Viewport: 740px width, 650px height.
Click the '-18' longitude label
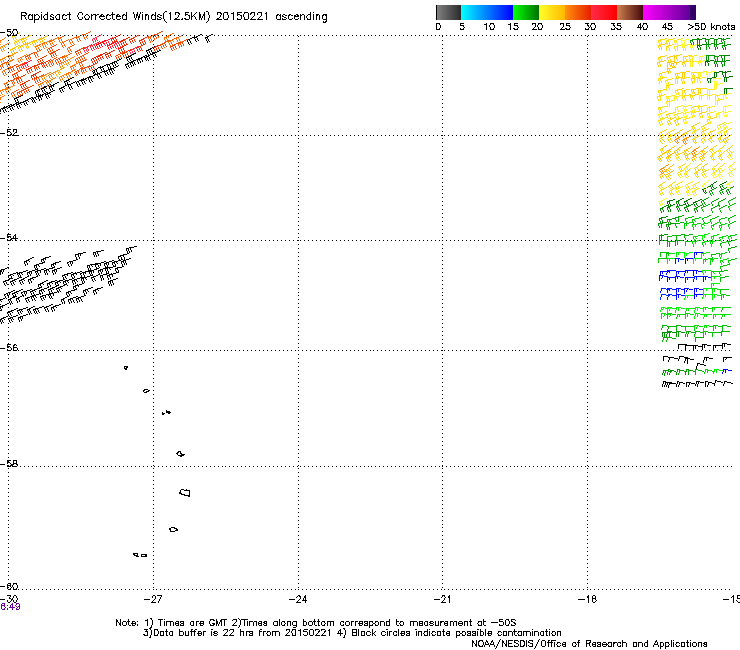pyautogui.click(x=587, y=599)
